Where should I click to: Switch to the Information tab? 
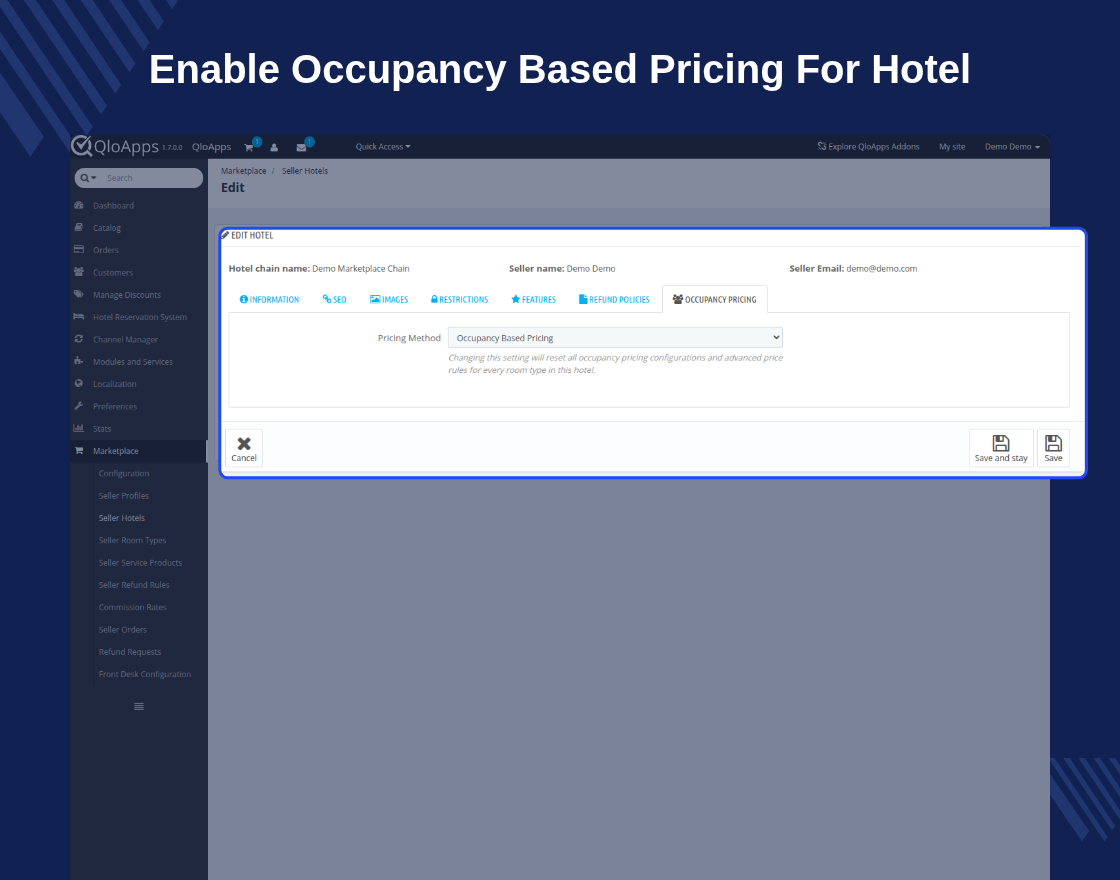pyautogui.click(x=269, y=299)
